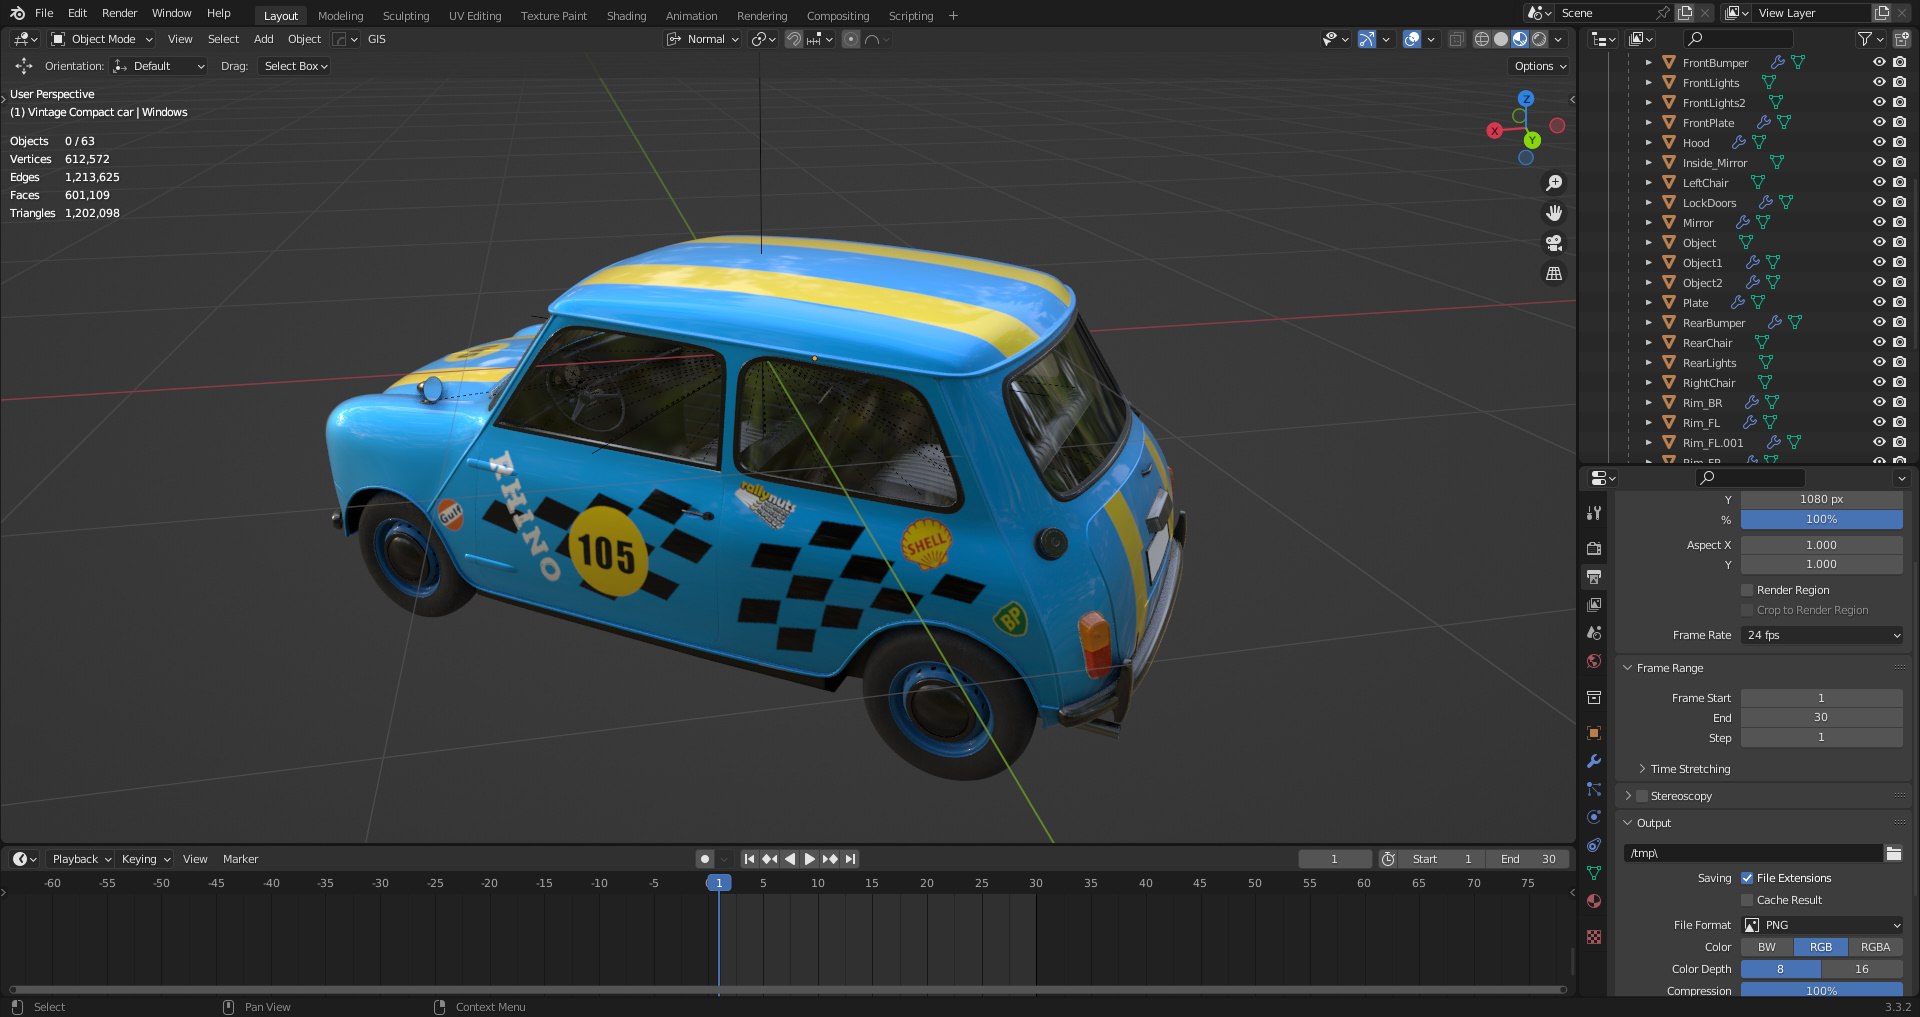Image resolution: width=1920 pixels, height=1017 pixels.
Task: Open the Material properties tab
Action: (1594, 901)
